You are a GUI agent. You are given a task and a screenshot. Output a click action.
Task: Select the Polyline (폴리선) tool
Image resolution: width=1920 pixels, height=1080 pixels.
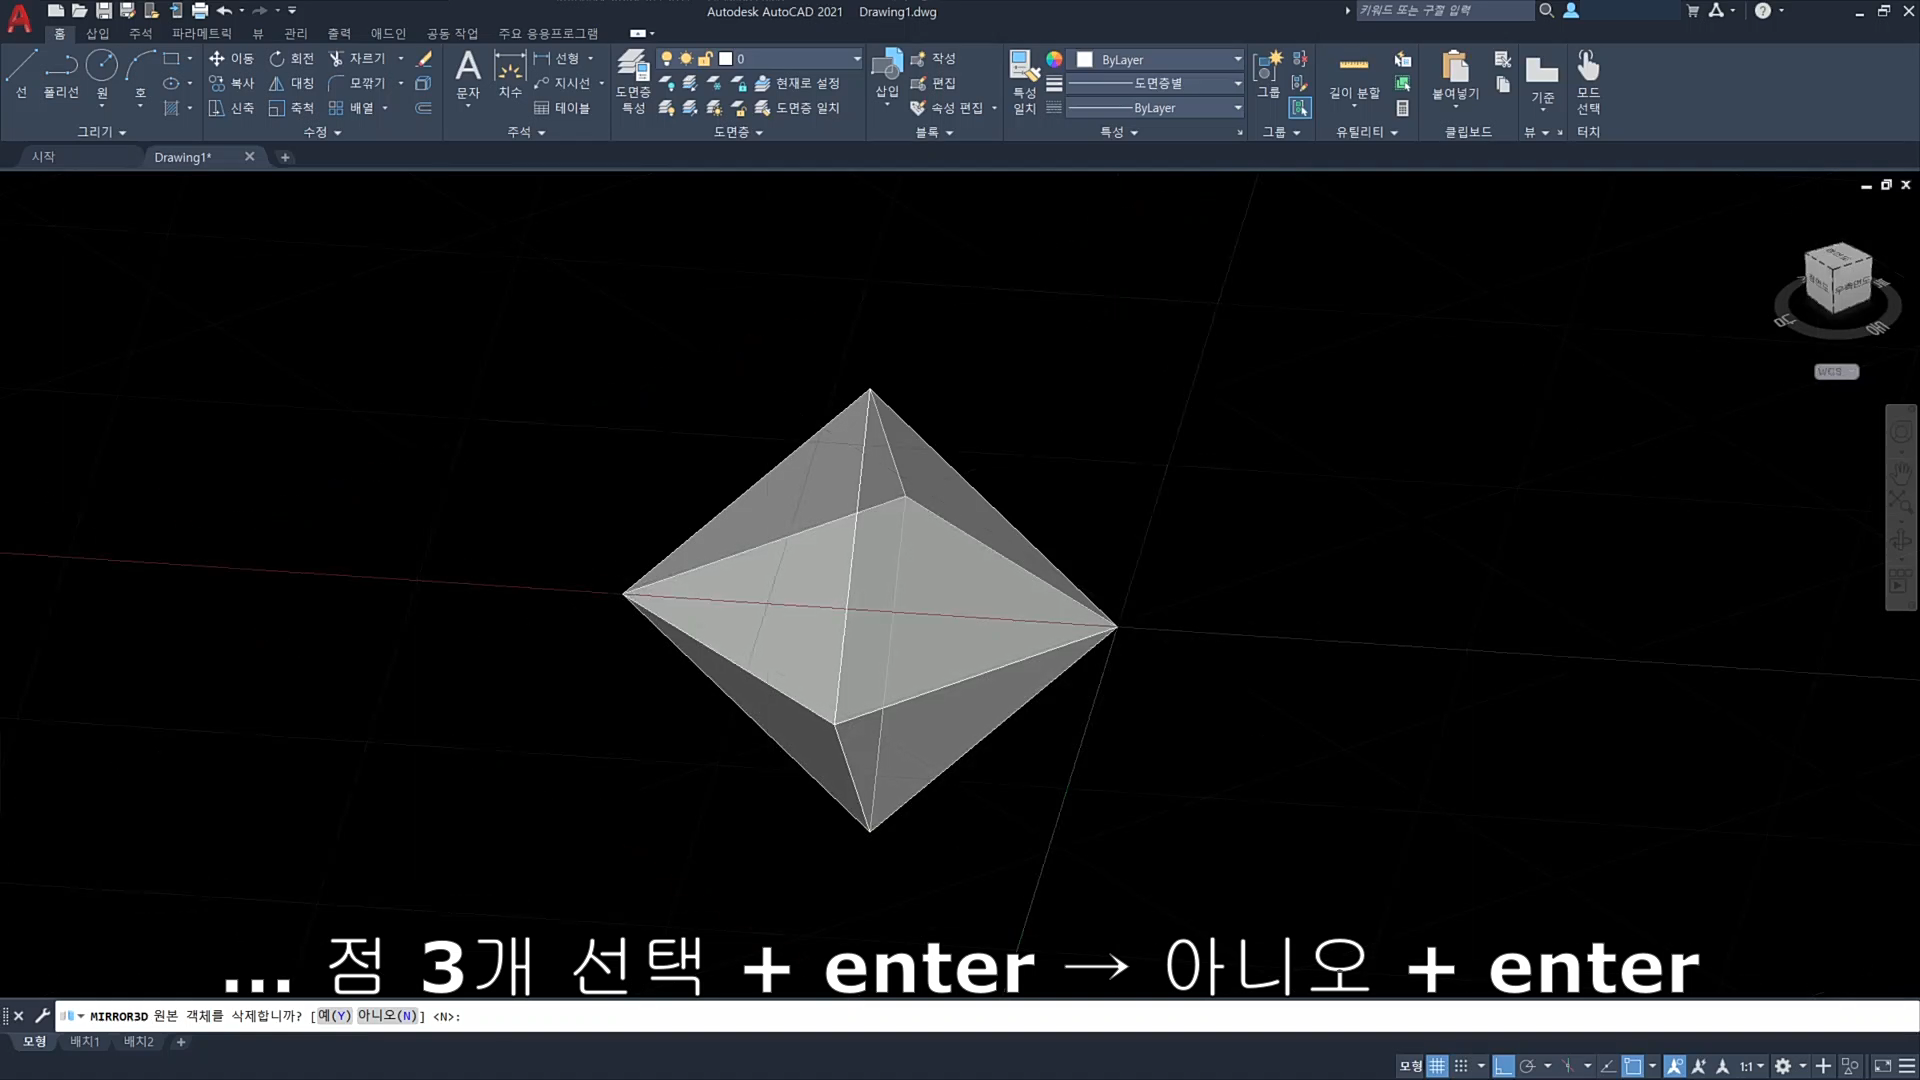[61, 74]
